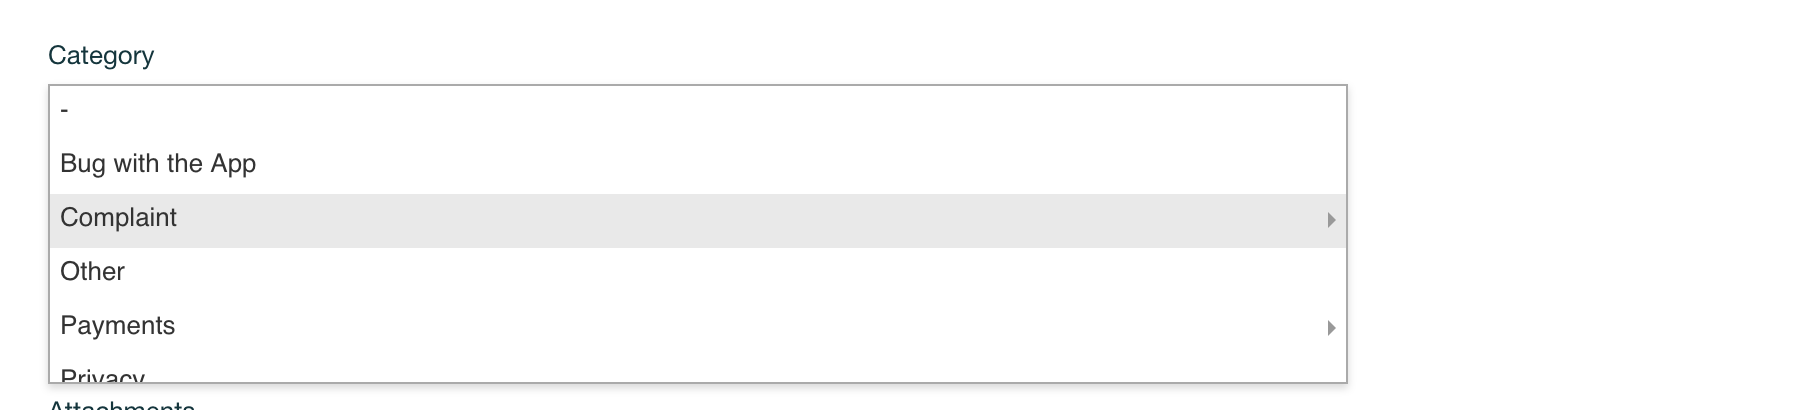Viewport: 1814px width, 410px height.
Task: Click Privacy at the list's bottom edge
Action: tap(102, 376)
